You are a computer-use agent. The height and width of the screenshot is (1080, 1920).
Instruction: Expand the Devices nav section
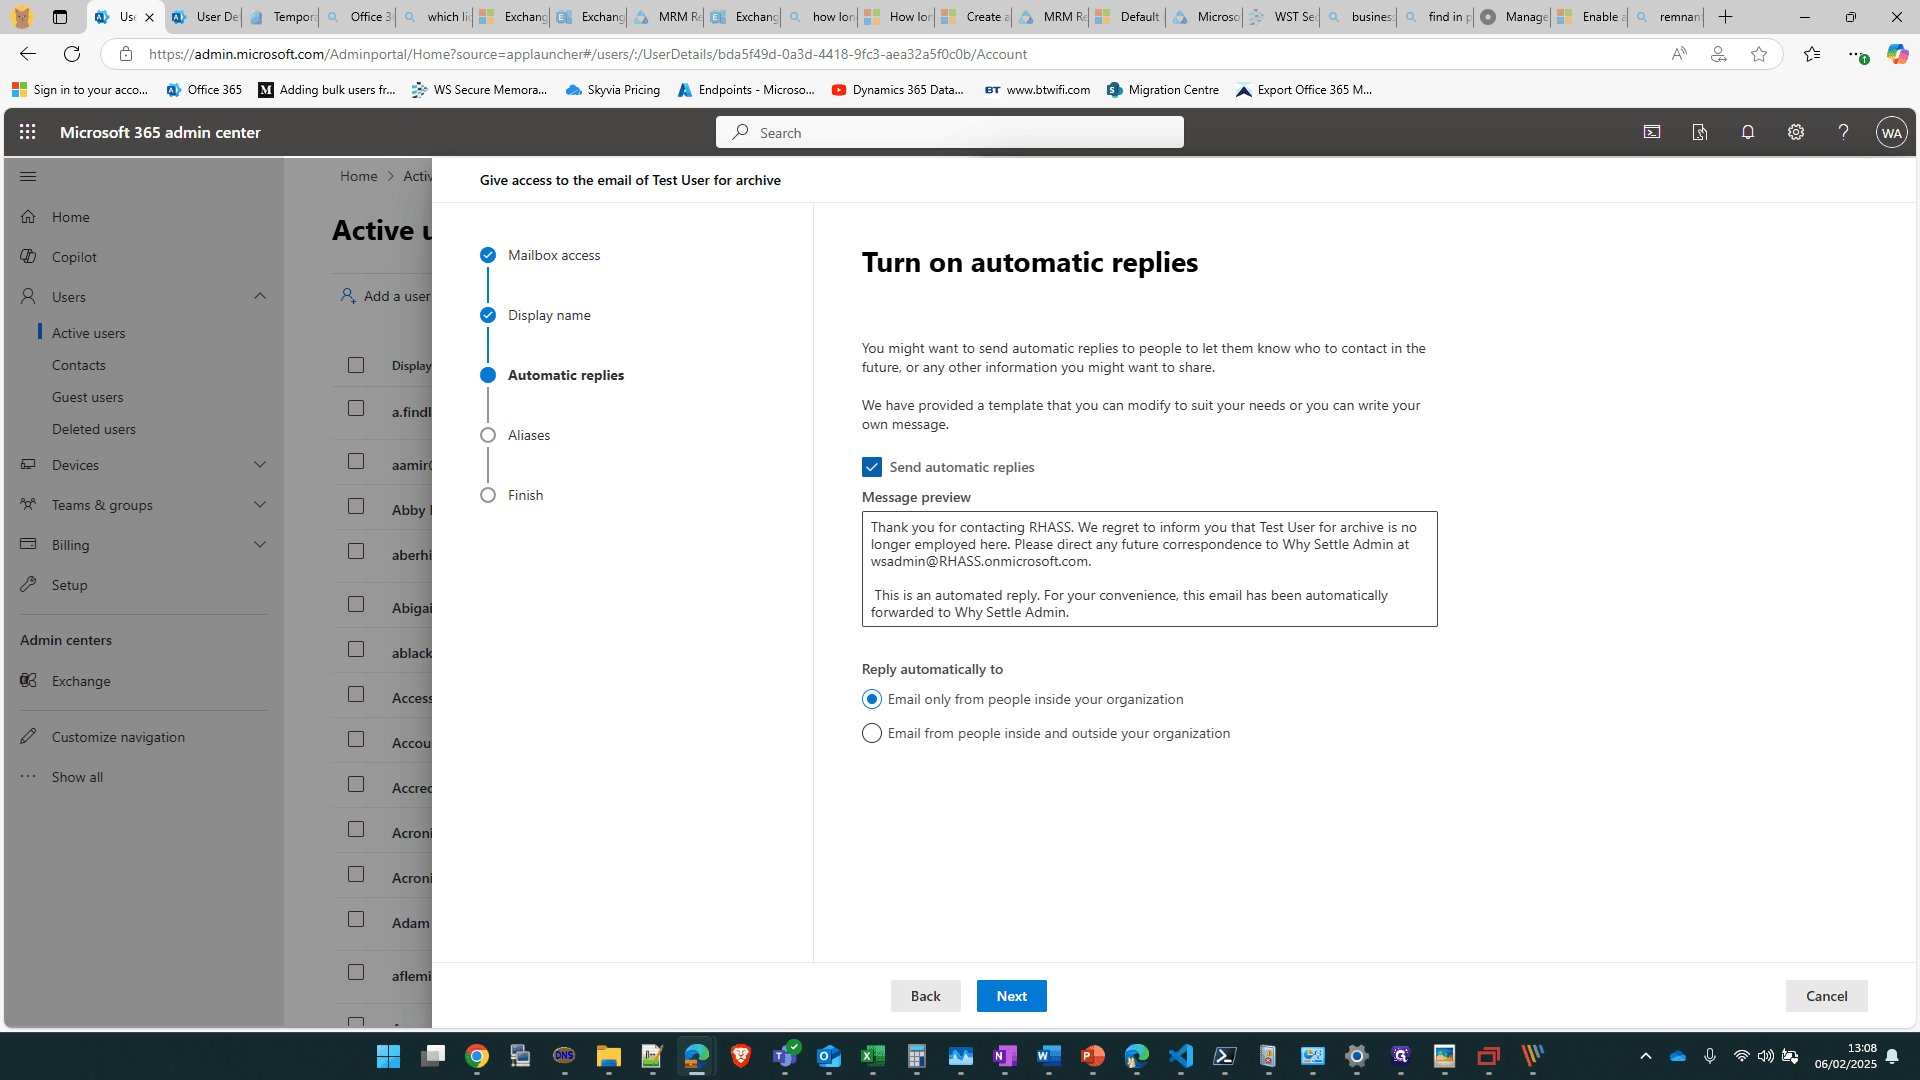260,465
